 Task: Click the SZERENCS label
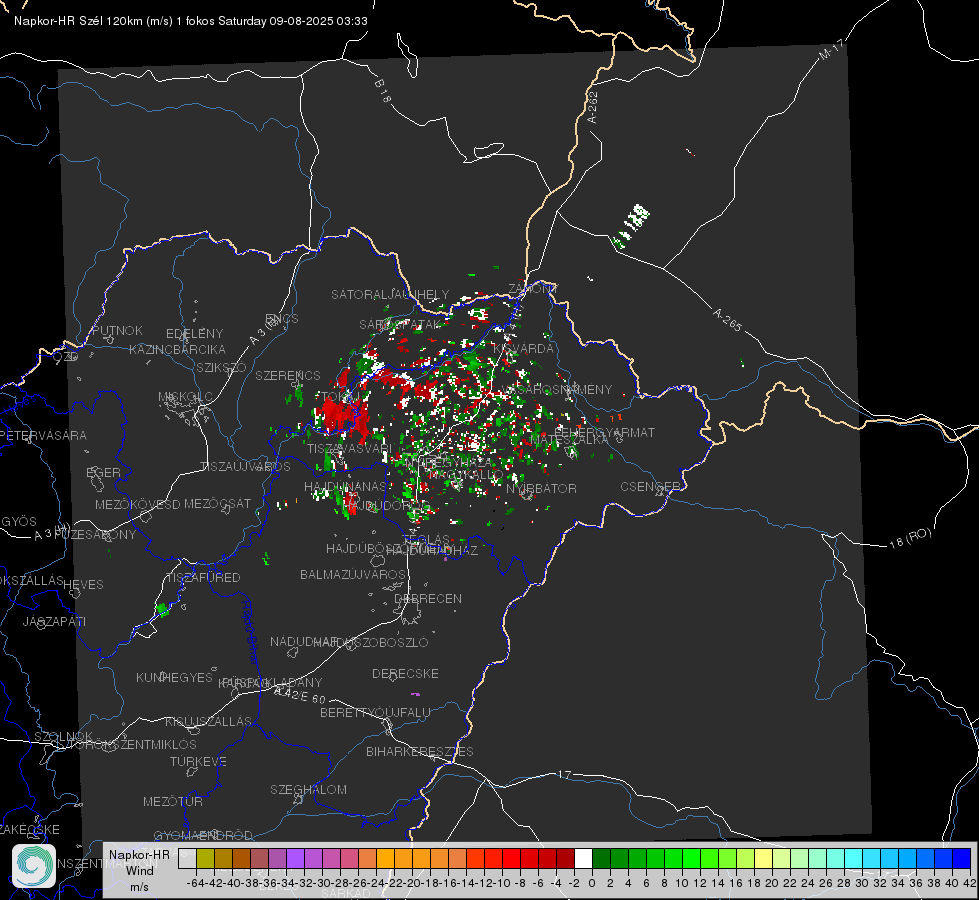(x=288, y=375)
